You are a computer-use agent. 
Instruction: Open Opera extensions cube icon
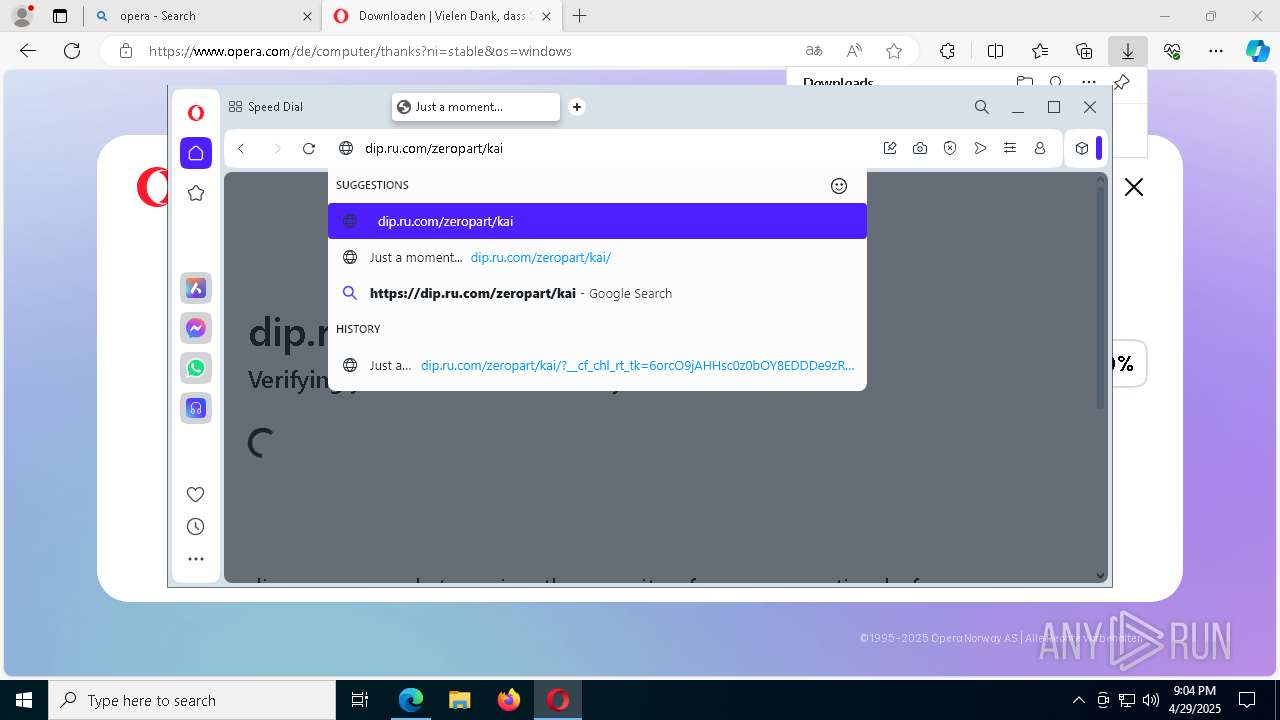(1082, 148)
